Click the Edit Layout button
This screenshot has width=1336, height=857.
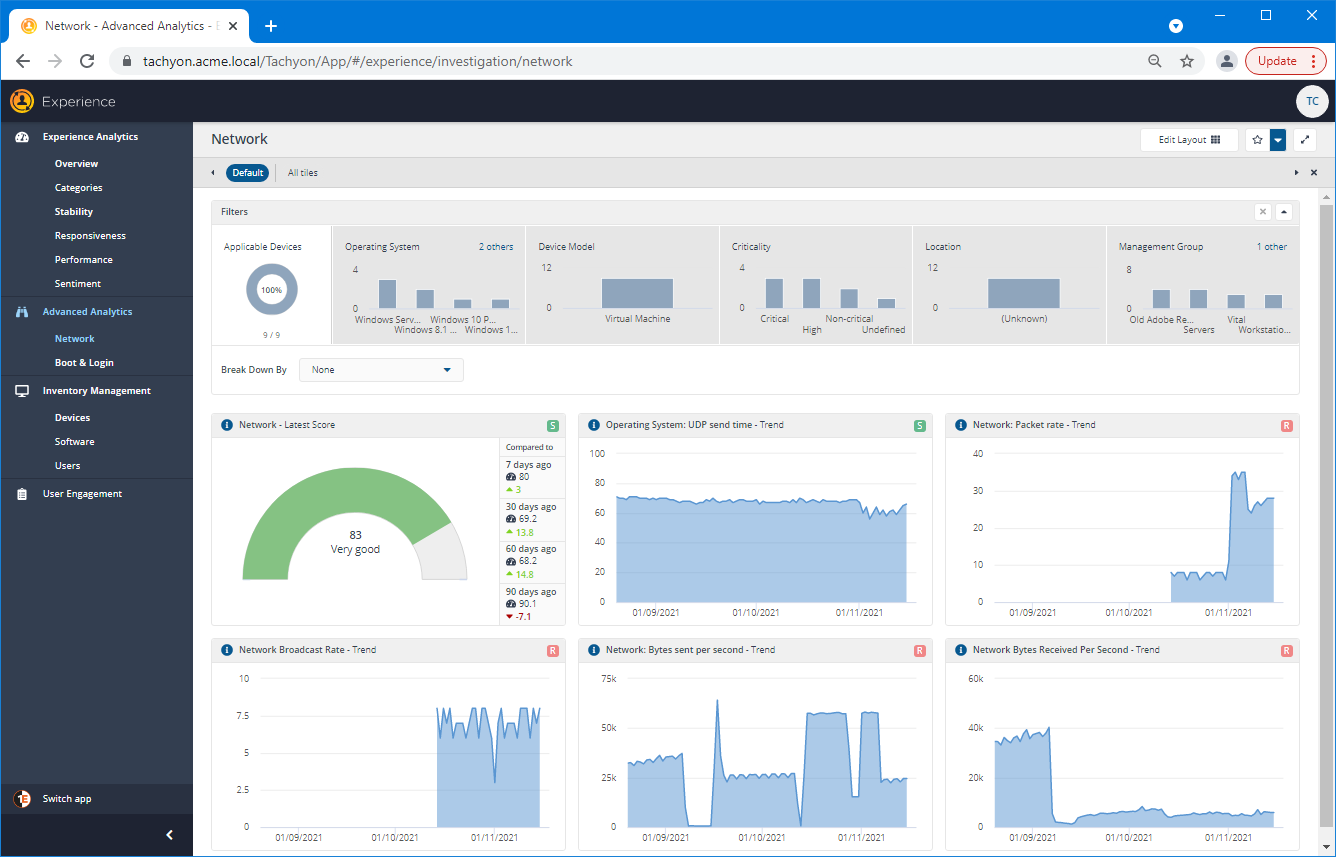pos(1189,140)
